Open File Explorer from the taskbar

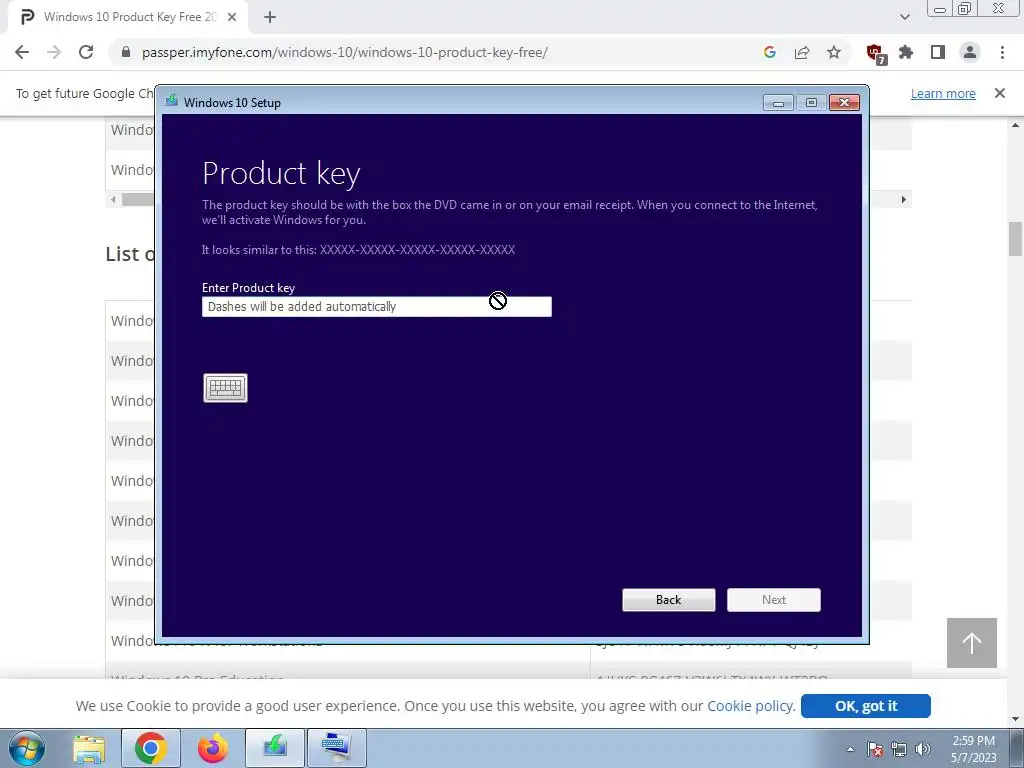[x=89, y=748]
